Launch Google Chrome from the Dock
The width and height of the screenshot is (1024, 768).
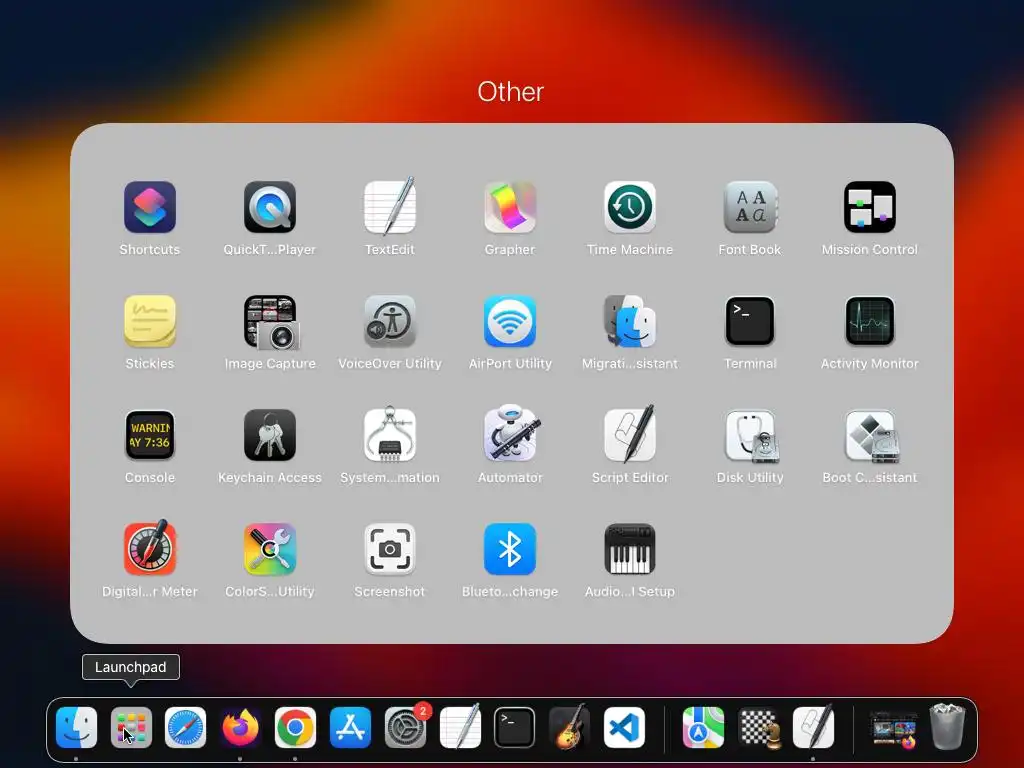(x=295, y=727)
